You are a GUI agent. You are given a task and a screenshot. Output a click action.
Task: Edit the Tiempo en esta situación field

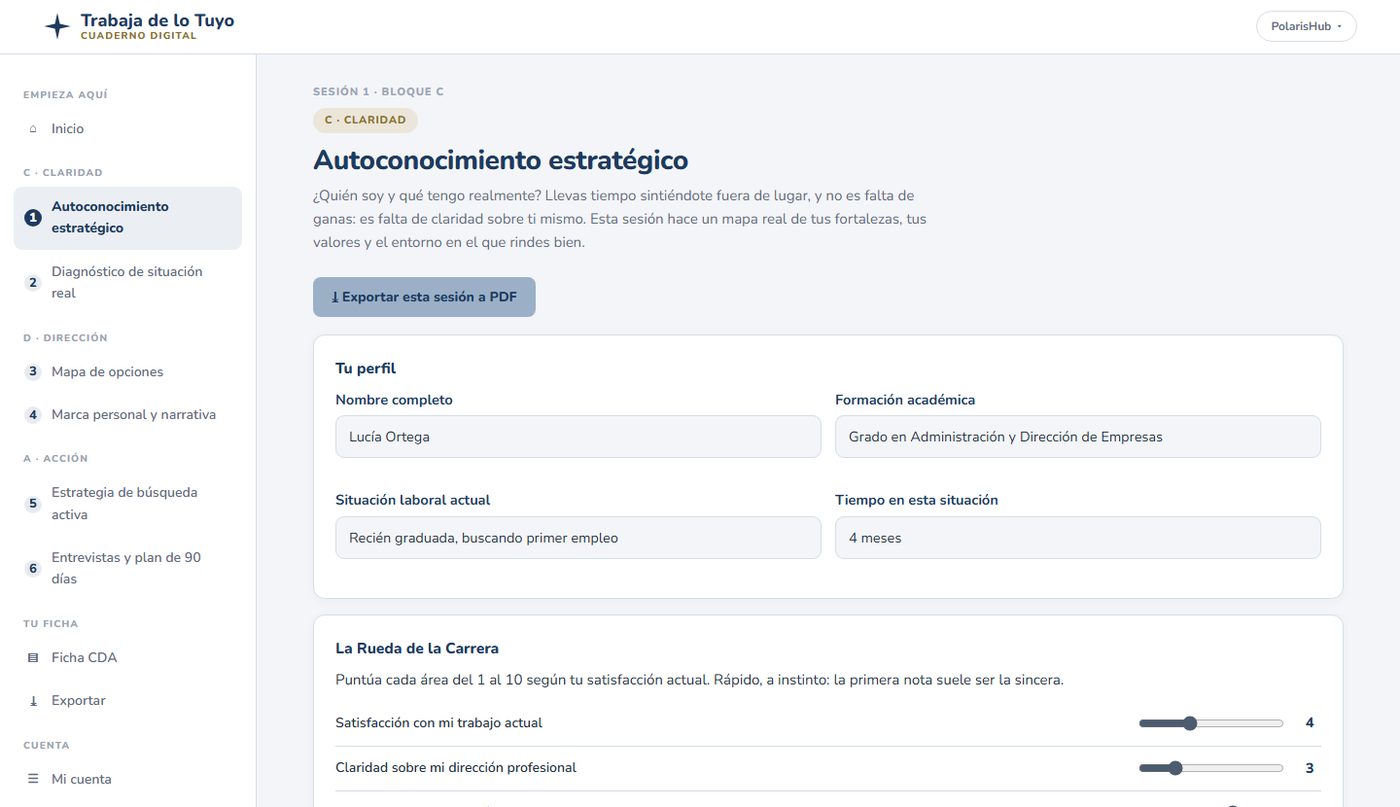[1078, 538]
